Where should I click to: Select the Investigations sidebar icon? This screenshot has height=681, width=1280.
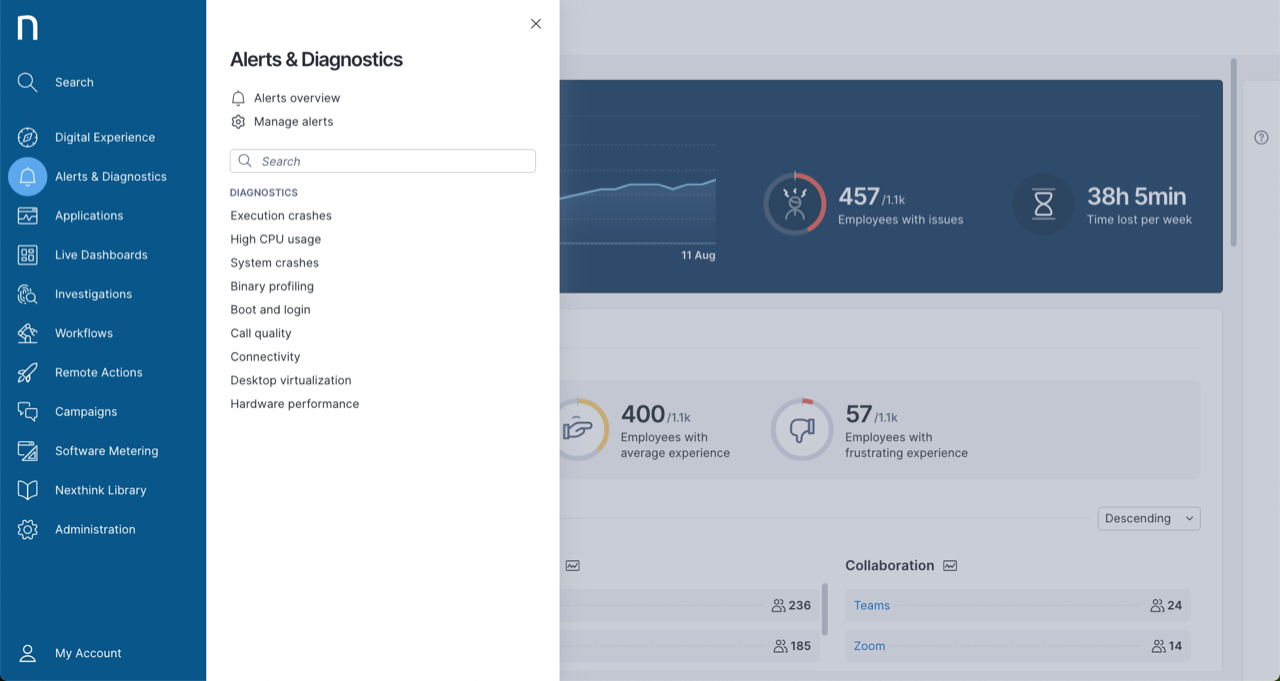27,293
